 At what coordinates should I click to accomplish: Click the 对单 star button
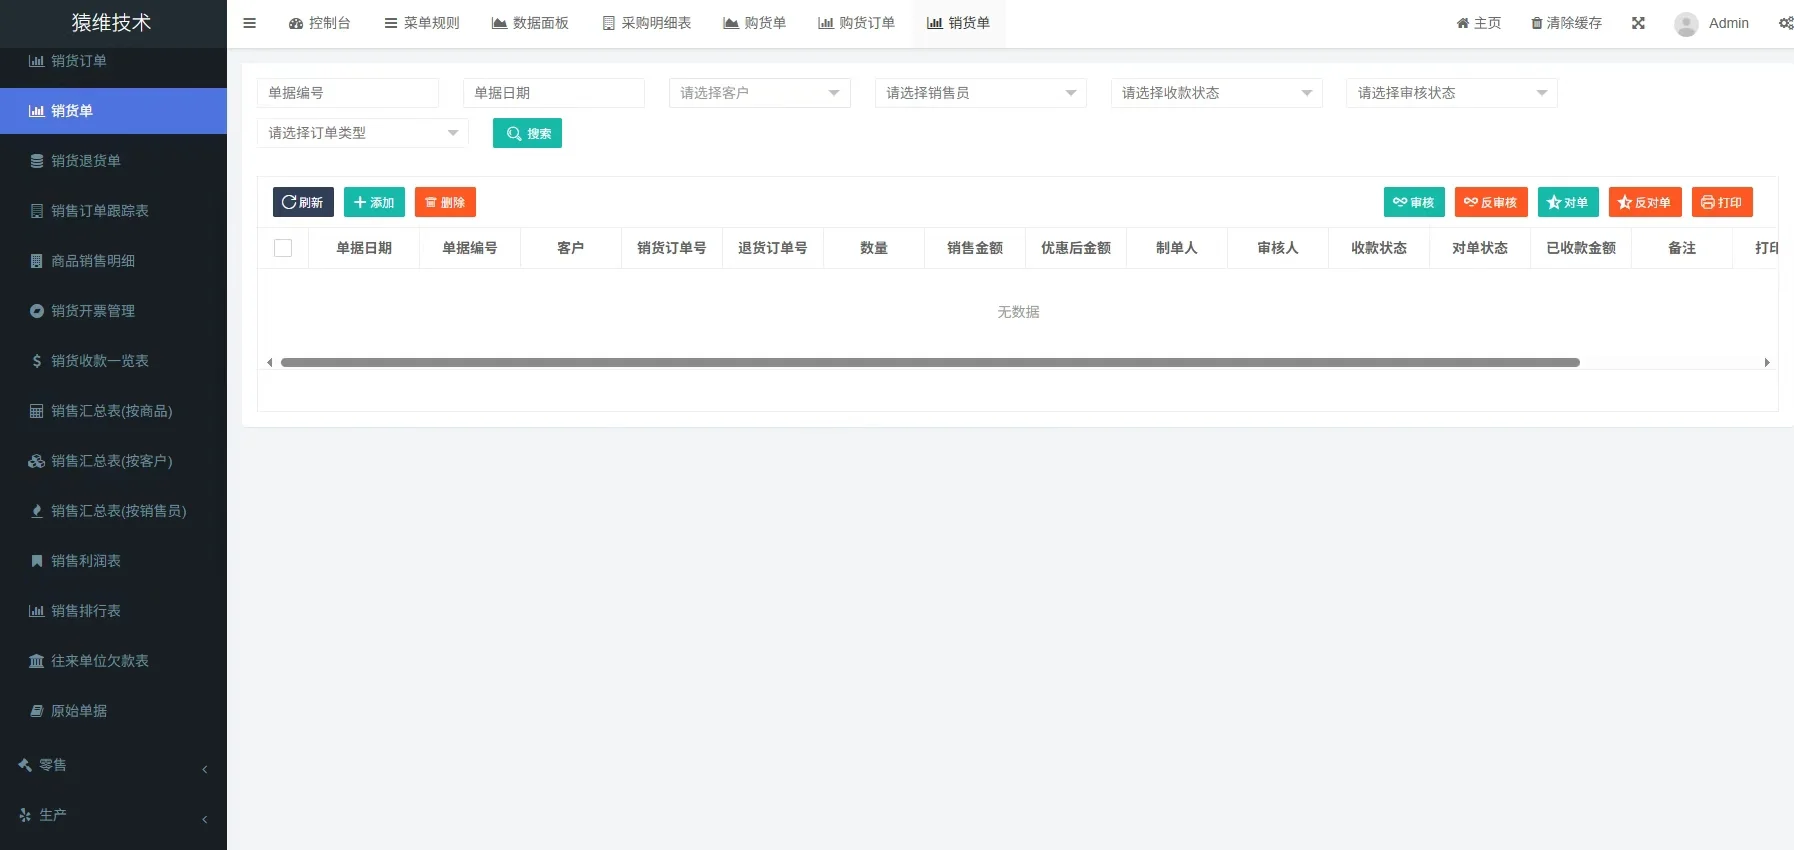click(x=1568, y=202)
